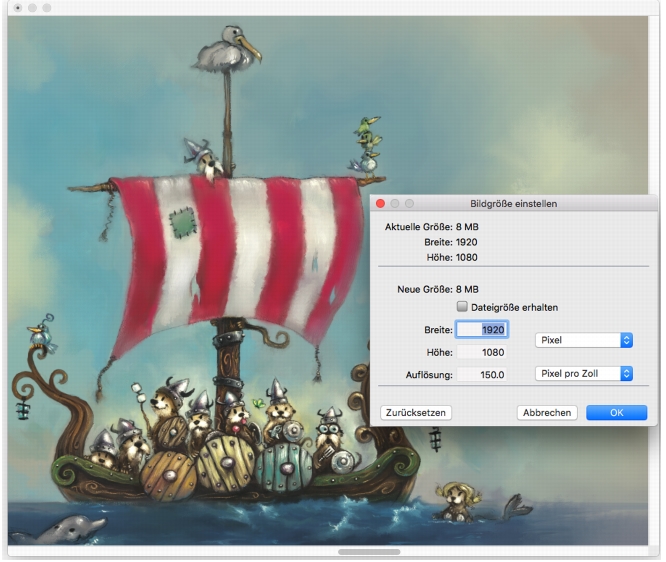Open the Pixel unit dropdown
The image size is (666, 562).
584,340
